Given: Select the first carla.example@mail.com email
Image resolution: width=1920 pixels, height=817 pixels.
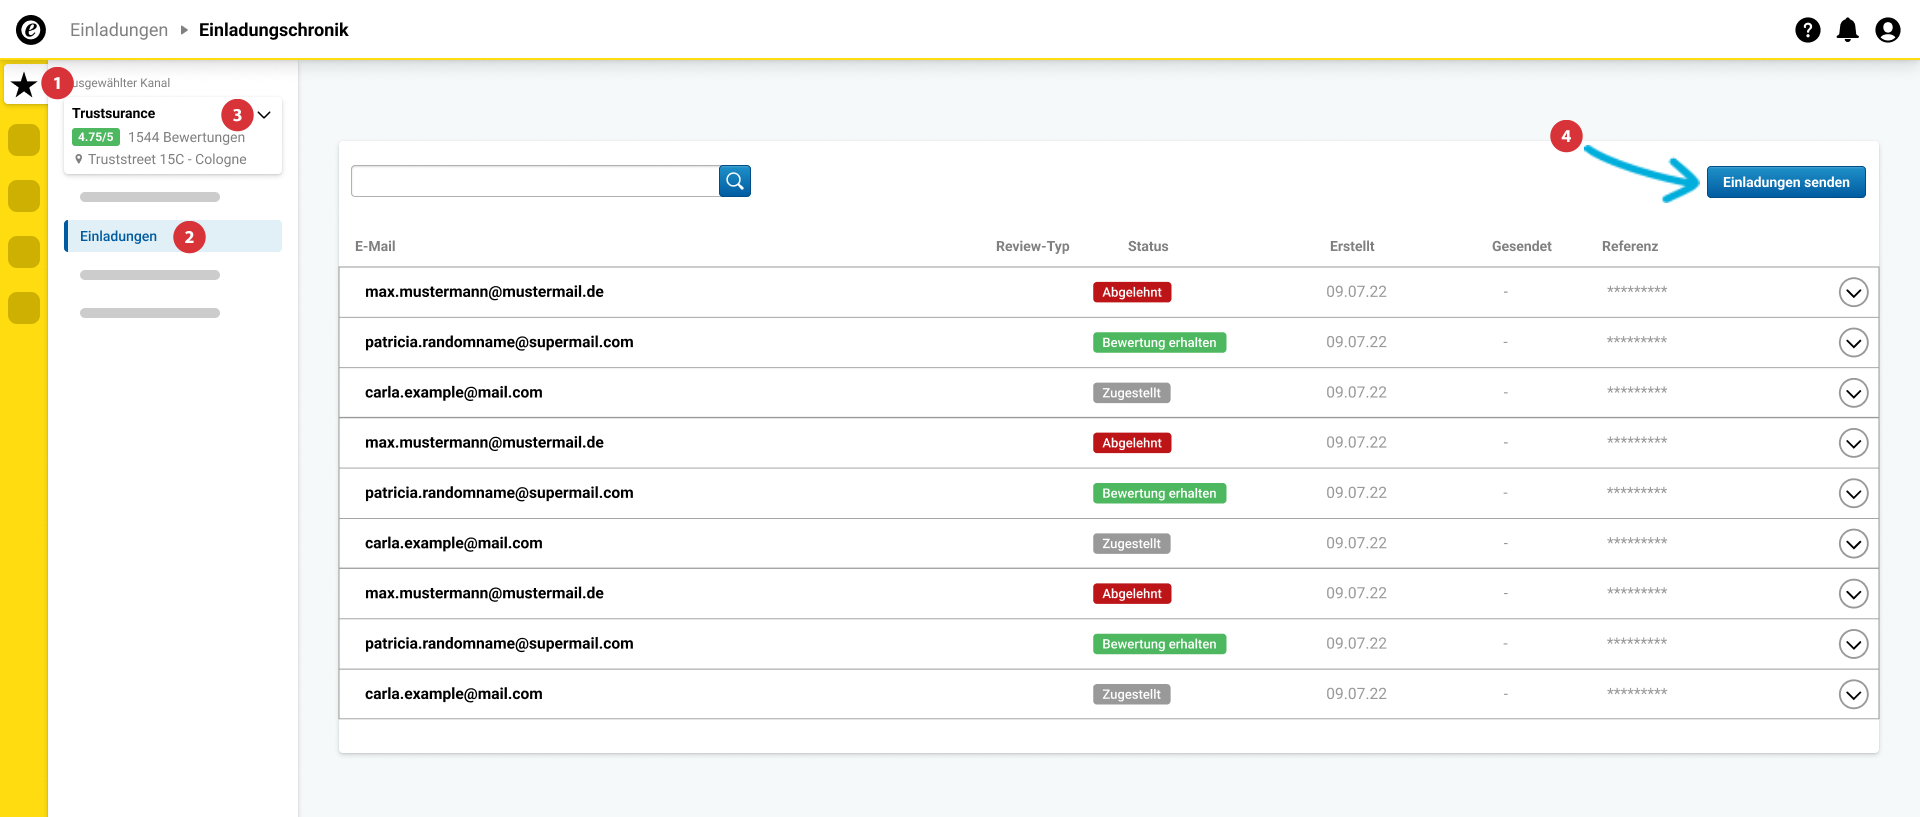Looking at the screenshot, I should pyautogui.click(x=454, y=392).
